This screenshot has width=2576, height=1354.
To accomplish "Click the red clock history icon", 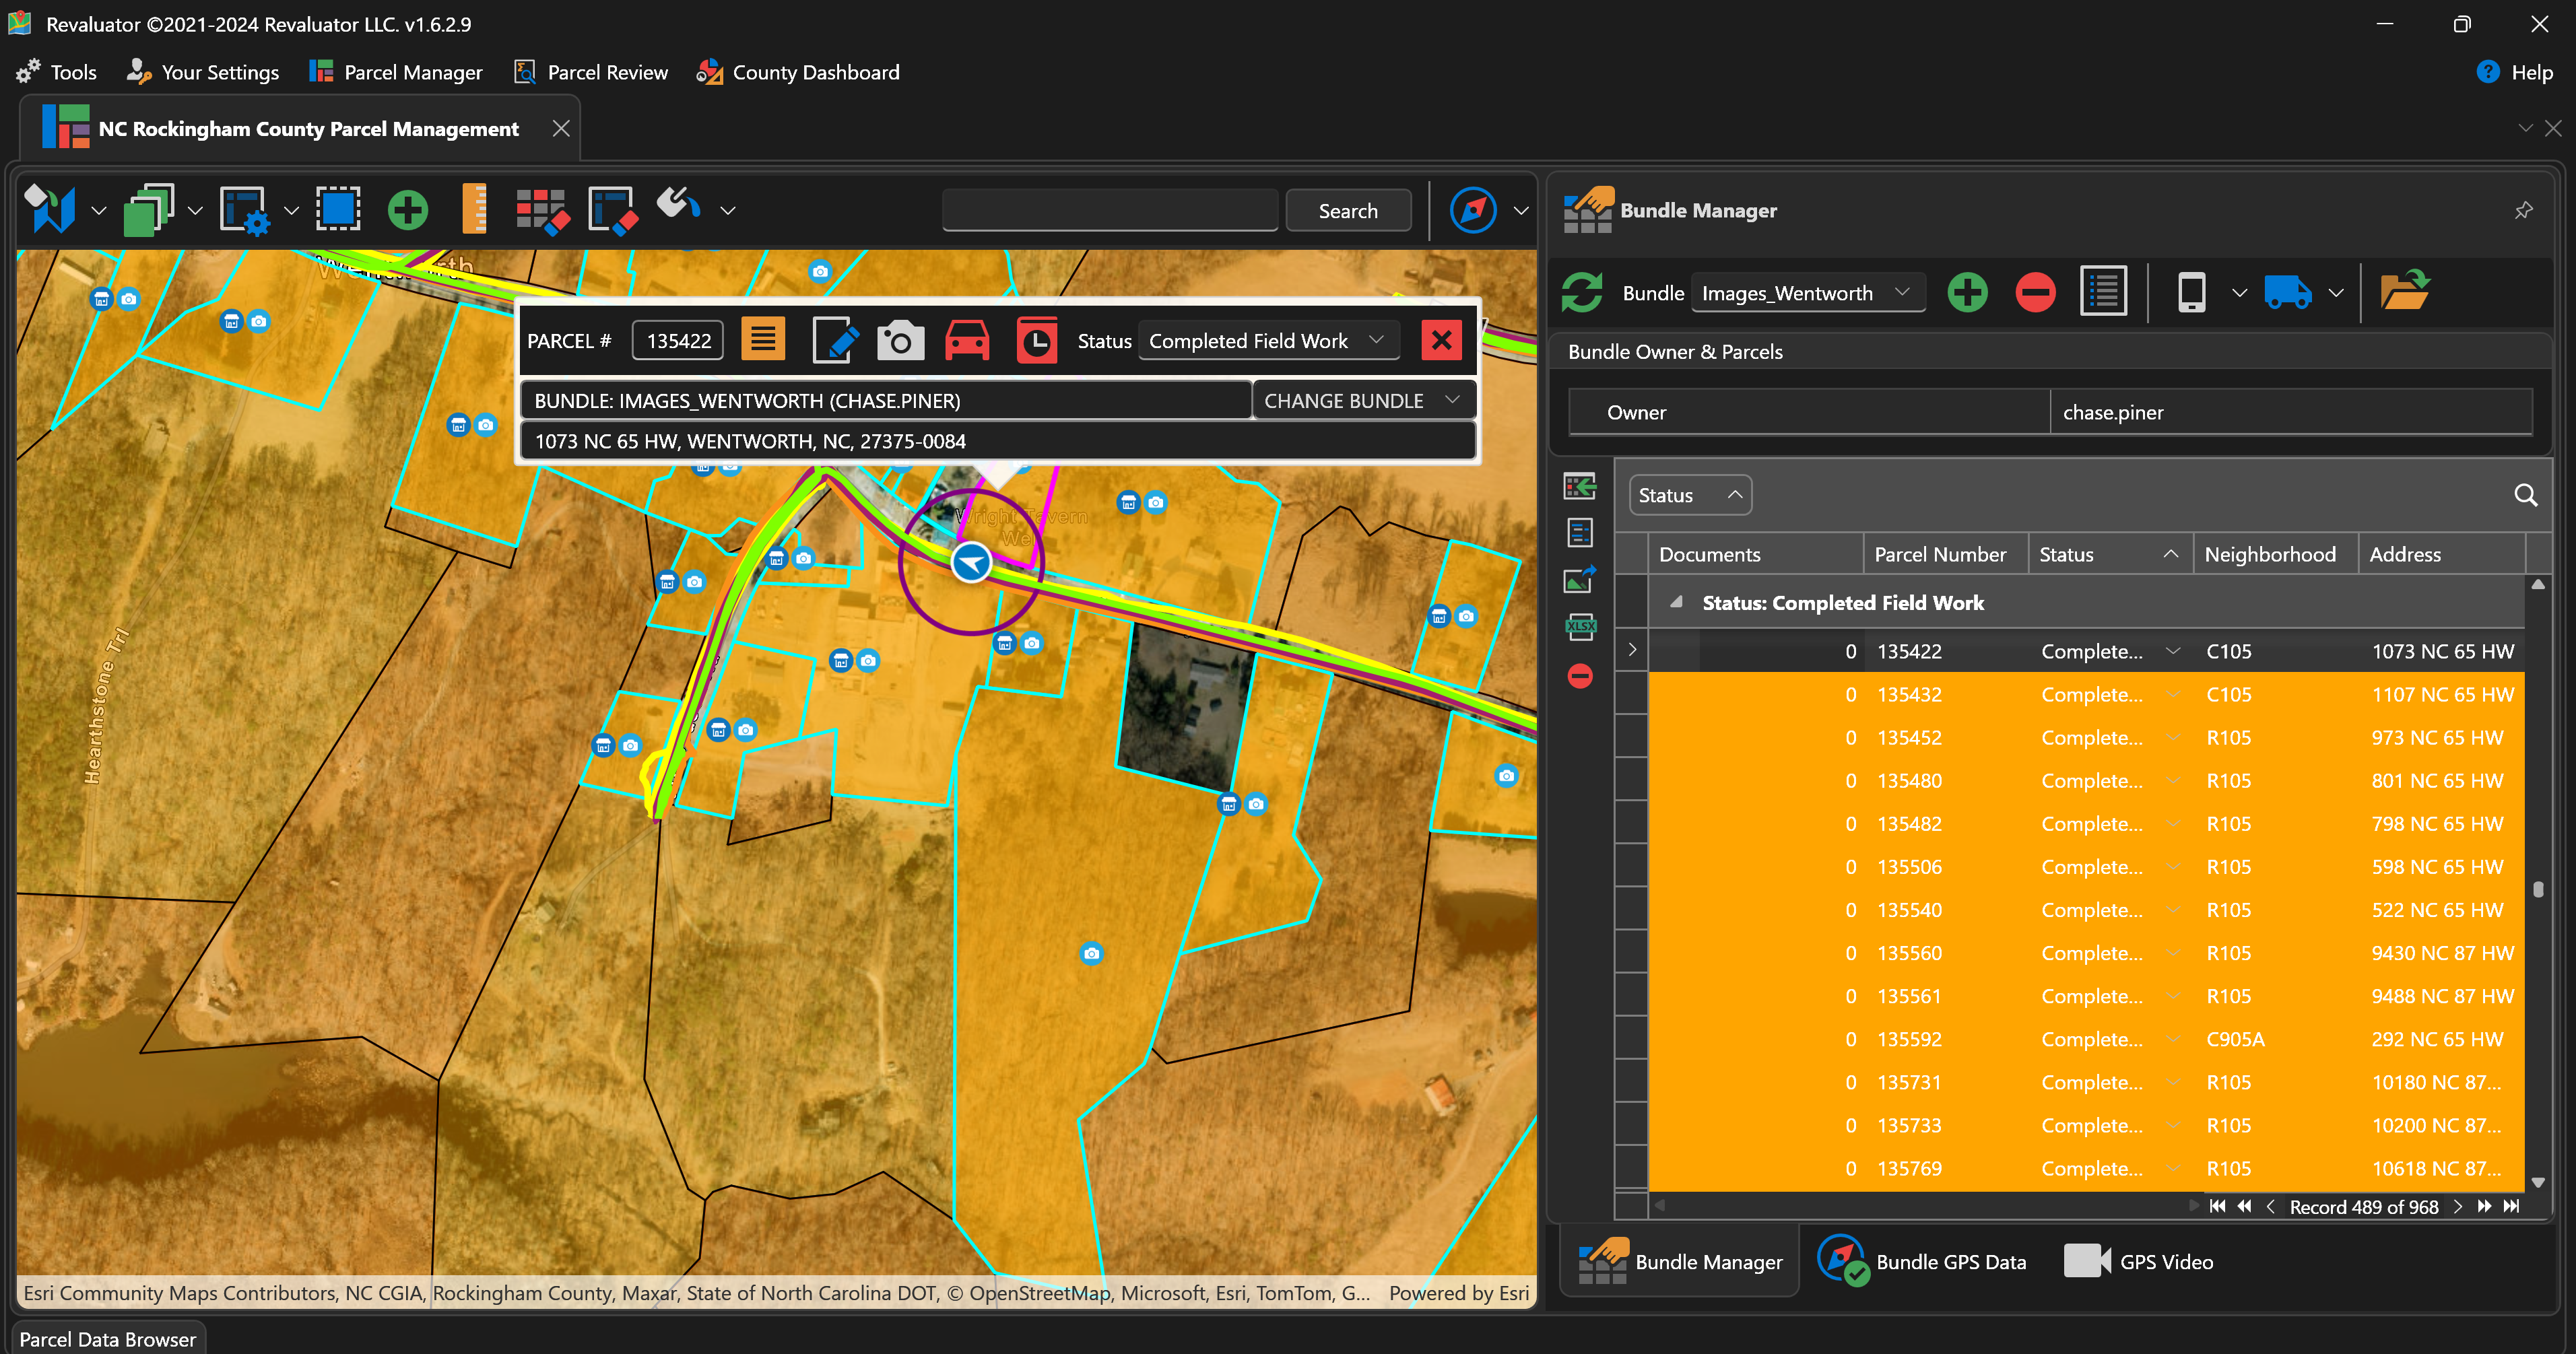I will click(x=1036, y=341).
